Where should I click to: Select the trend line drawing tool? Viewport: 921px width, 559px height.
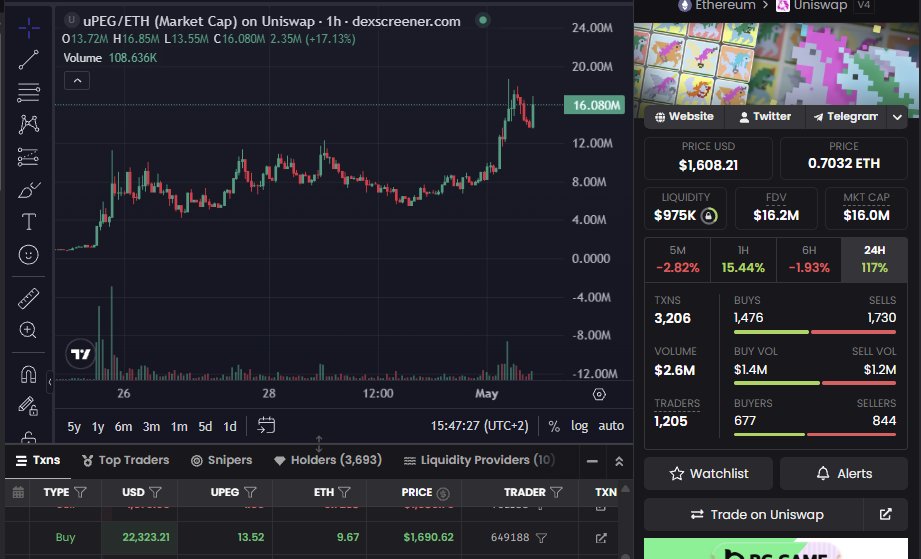pyautogui.click(x=28, y=59)
